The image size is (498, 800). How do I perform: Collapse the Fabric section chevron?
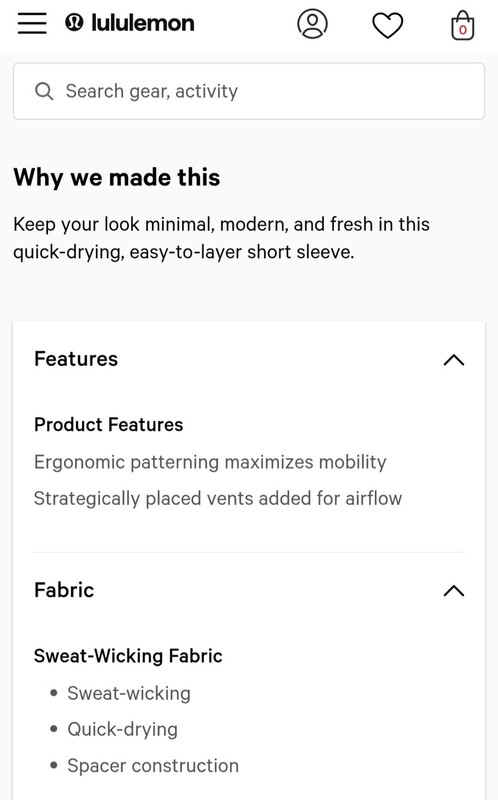pyautogui.click(x=454, y=591)
